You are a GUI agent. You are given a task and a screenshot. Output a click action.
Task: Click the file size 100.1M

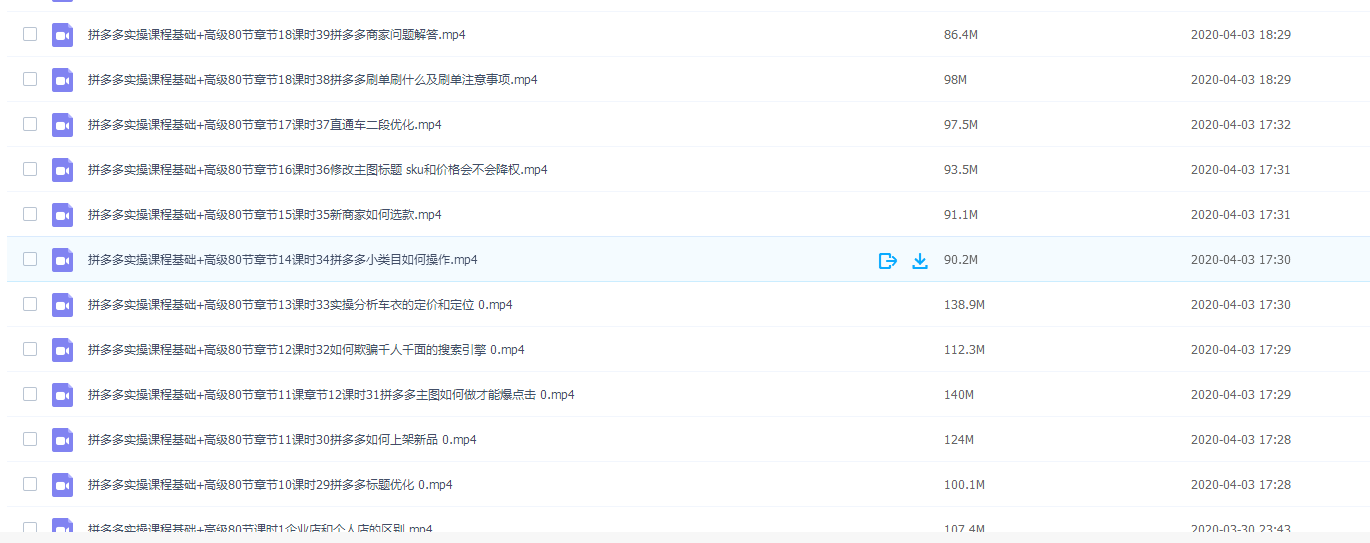click(x=964, y=485)
